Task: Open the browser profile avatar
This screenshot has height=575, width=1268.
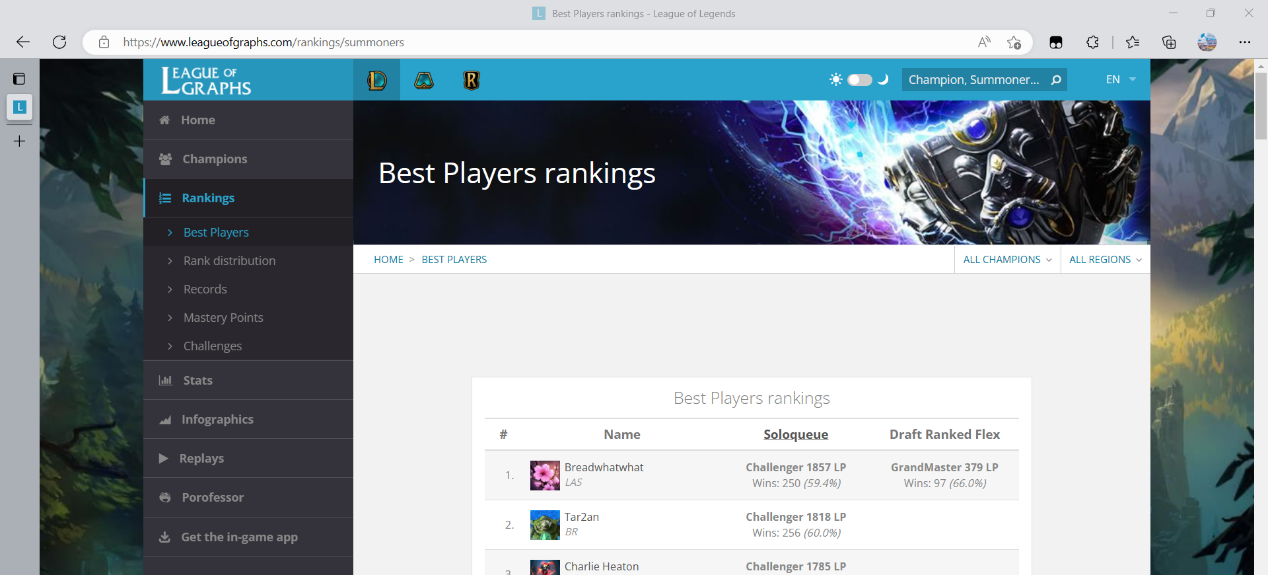Action: 1207,42
